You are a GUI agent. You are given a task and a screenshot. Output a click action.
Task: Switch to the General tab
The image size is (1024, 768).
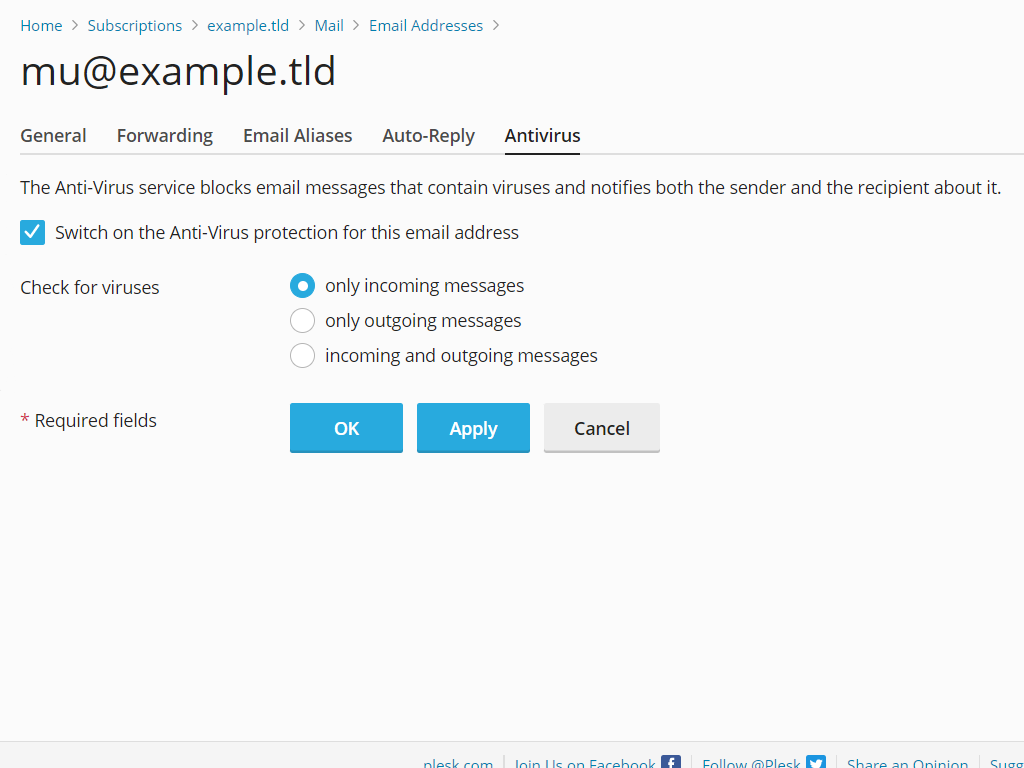coord(53,135)
